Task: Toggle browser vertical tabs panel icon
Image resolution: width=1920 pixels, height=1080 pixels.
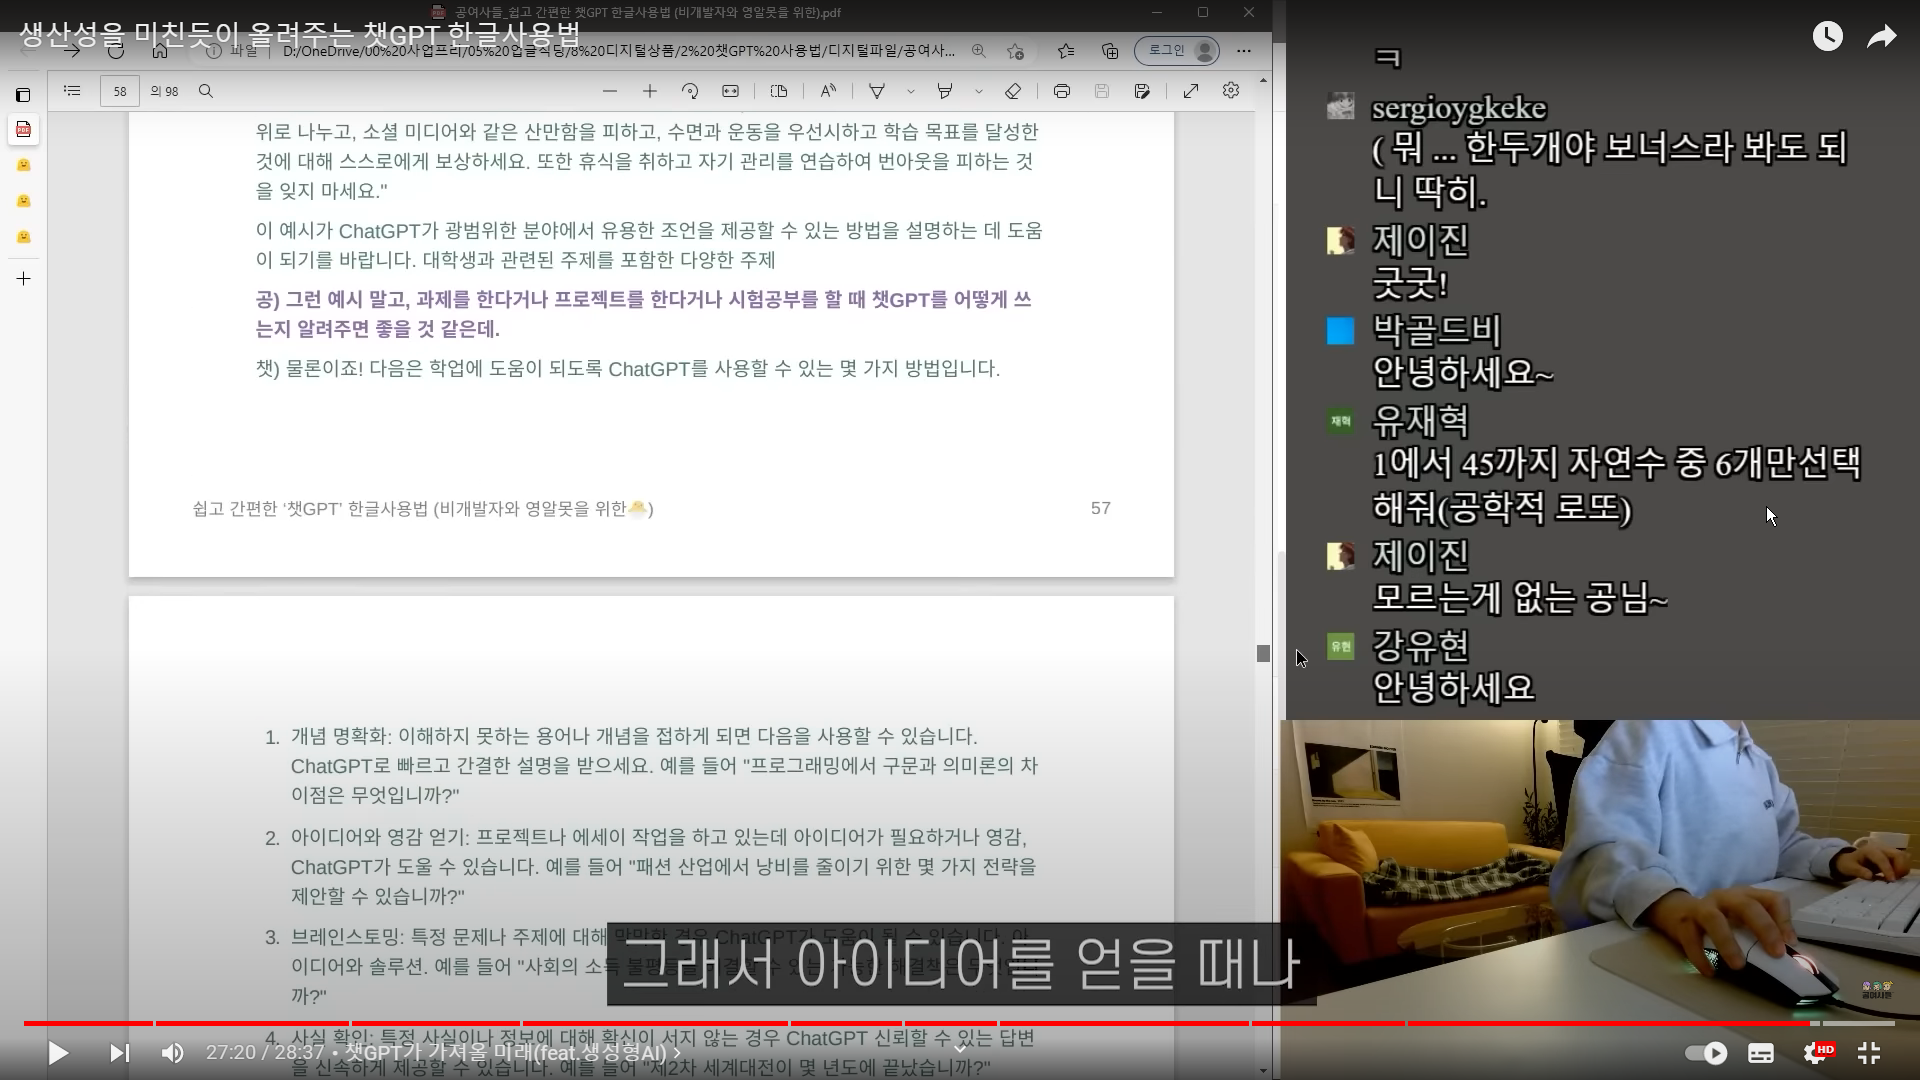Action: point(23,95)
